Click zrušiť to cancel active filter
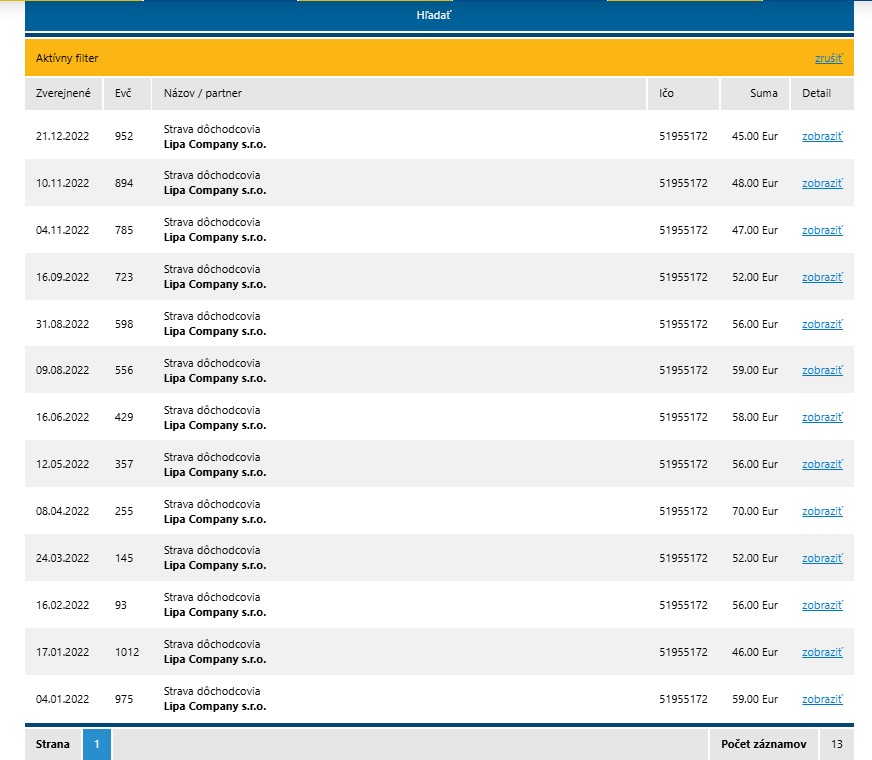872x760 pixels. 828,59
